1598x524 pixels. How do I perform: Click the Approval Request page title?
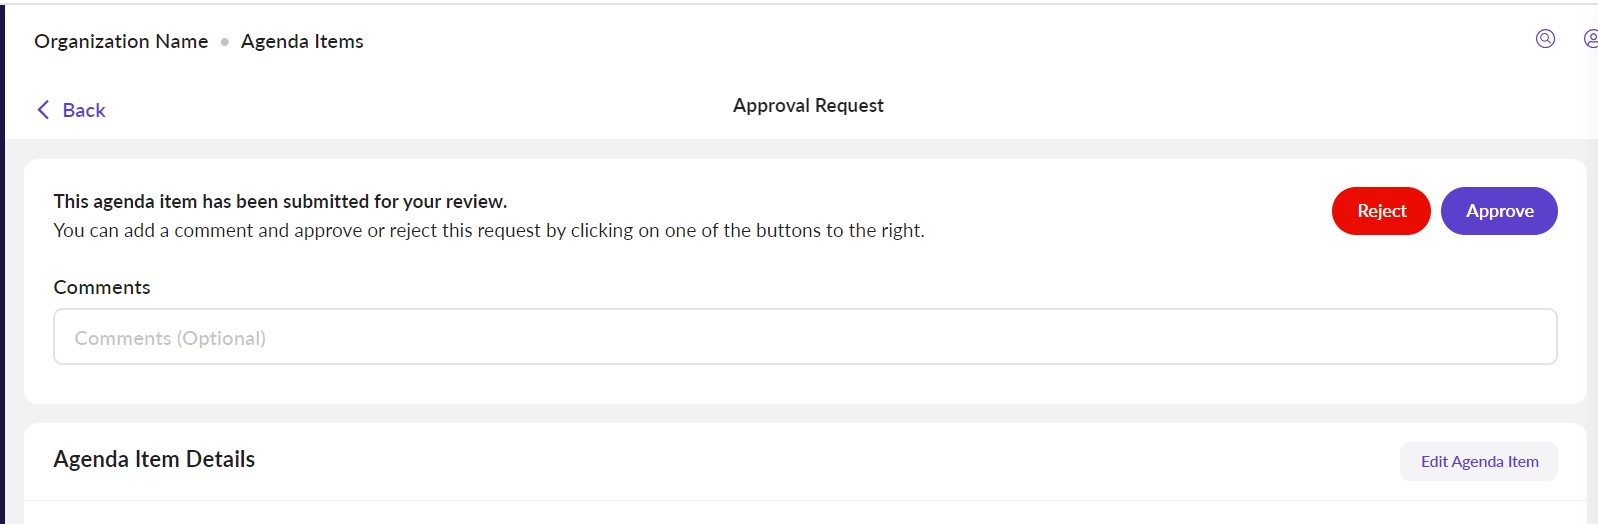coord(808,105)
